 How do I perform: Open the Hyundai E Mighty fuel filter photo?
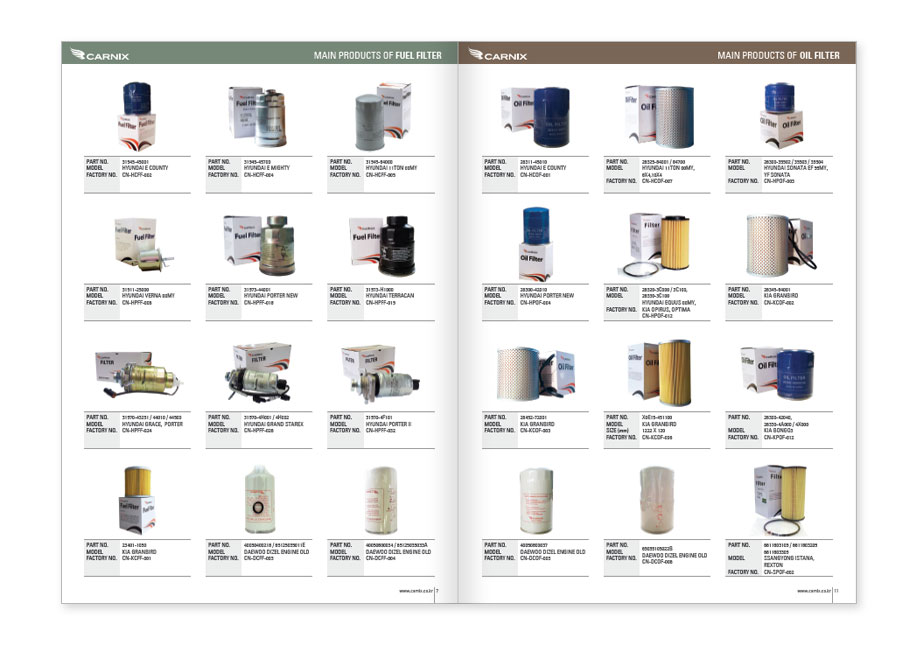(x=258, y=117)
